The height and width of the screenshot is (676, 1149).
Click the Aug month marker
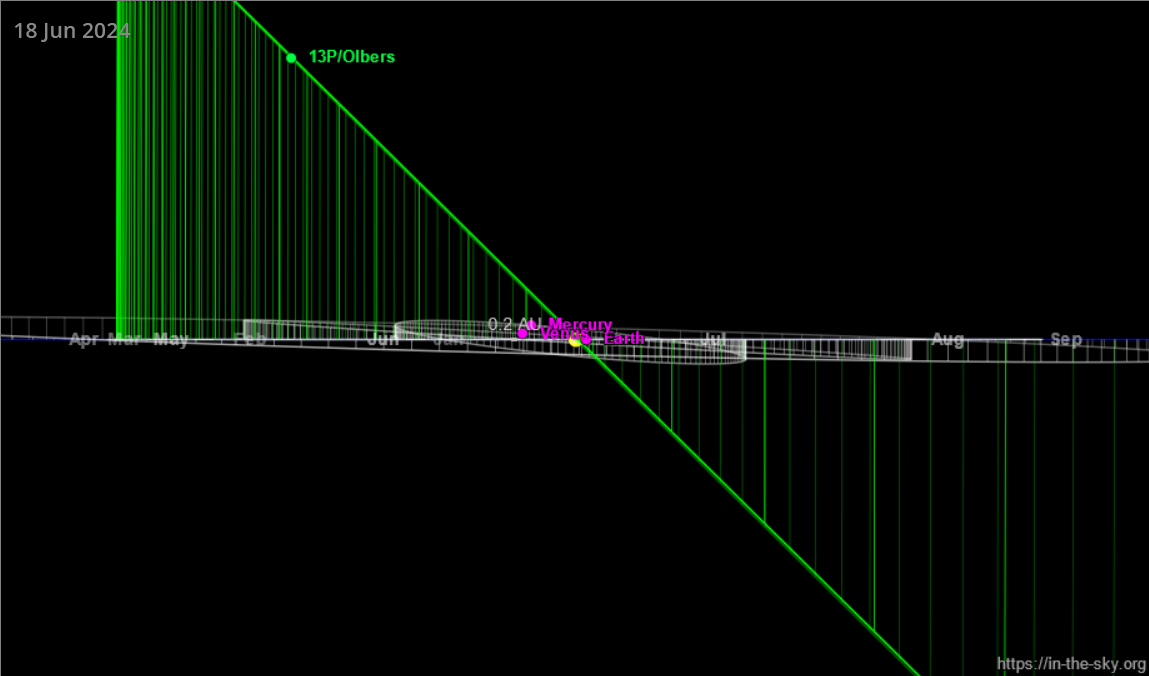(x=947, y=340)
